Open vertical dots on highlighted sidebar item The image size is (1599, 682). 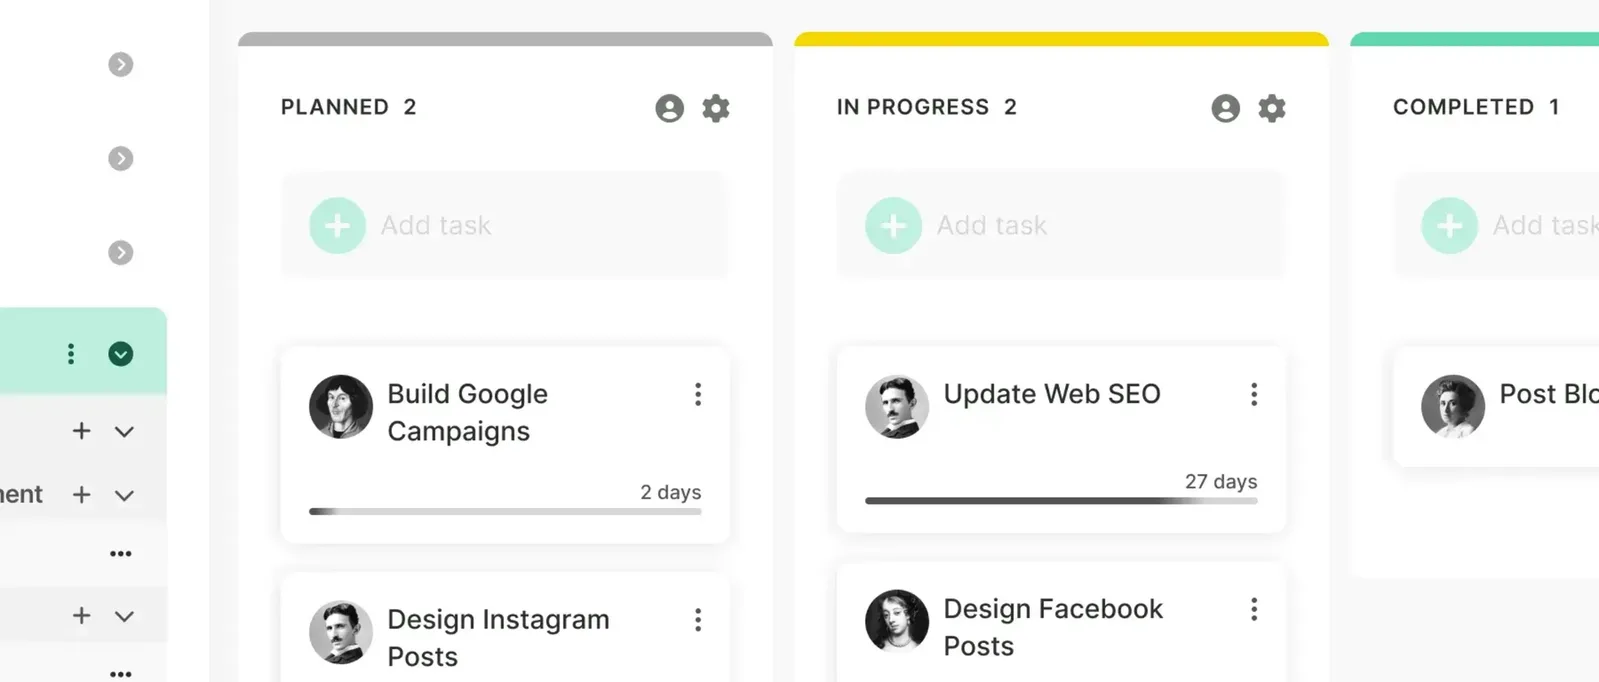[71, 354]
